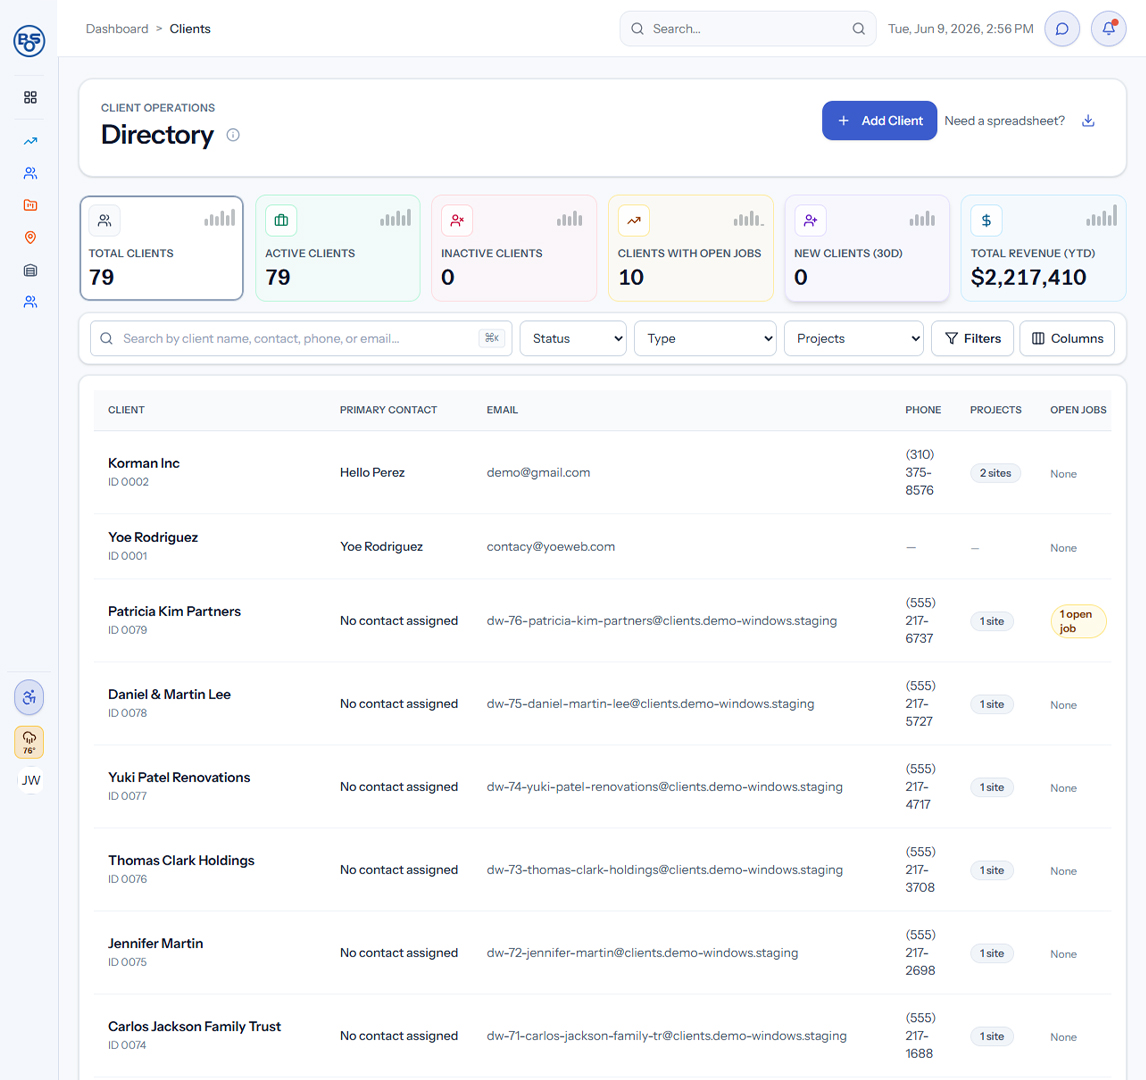The height and width of the screenshot is (1080, 1146).
Task: Open the dashboard grid icon in sidebar
Action: [30, 97]
